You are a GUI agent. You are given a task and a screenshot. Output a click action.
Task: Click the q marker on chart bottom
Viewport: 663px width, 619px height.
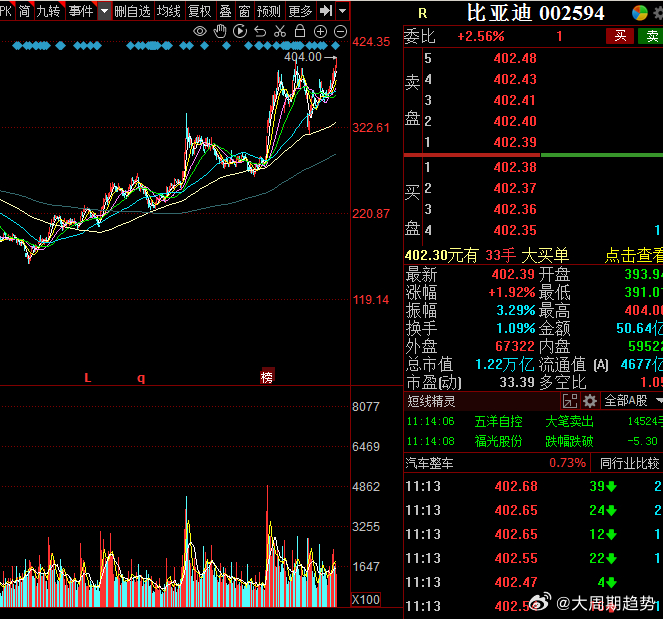[141, 378]
